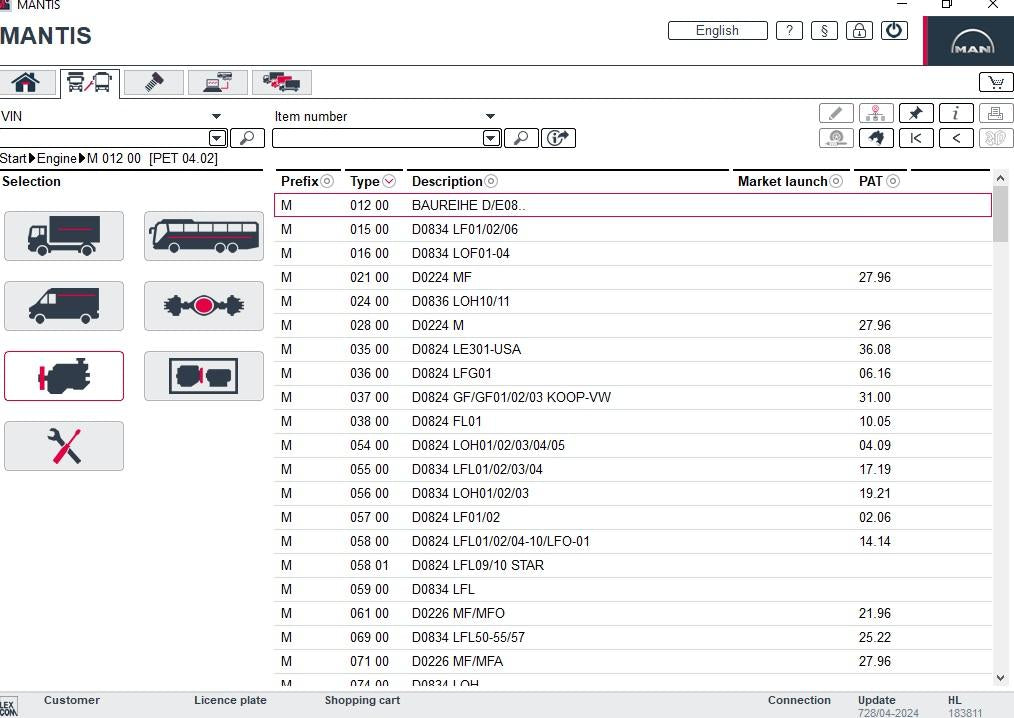Select row D0824 GF/GF01/02/03 KOOP-VW
This screenshot has width=1014, height=718.
[632, 397]
